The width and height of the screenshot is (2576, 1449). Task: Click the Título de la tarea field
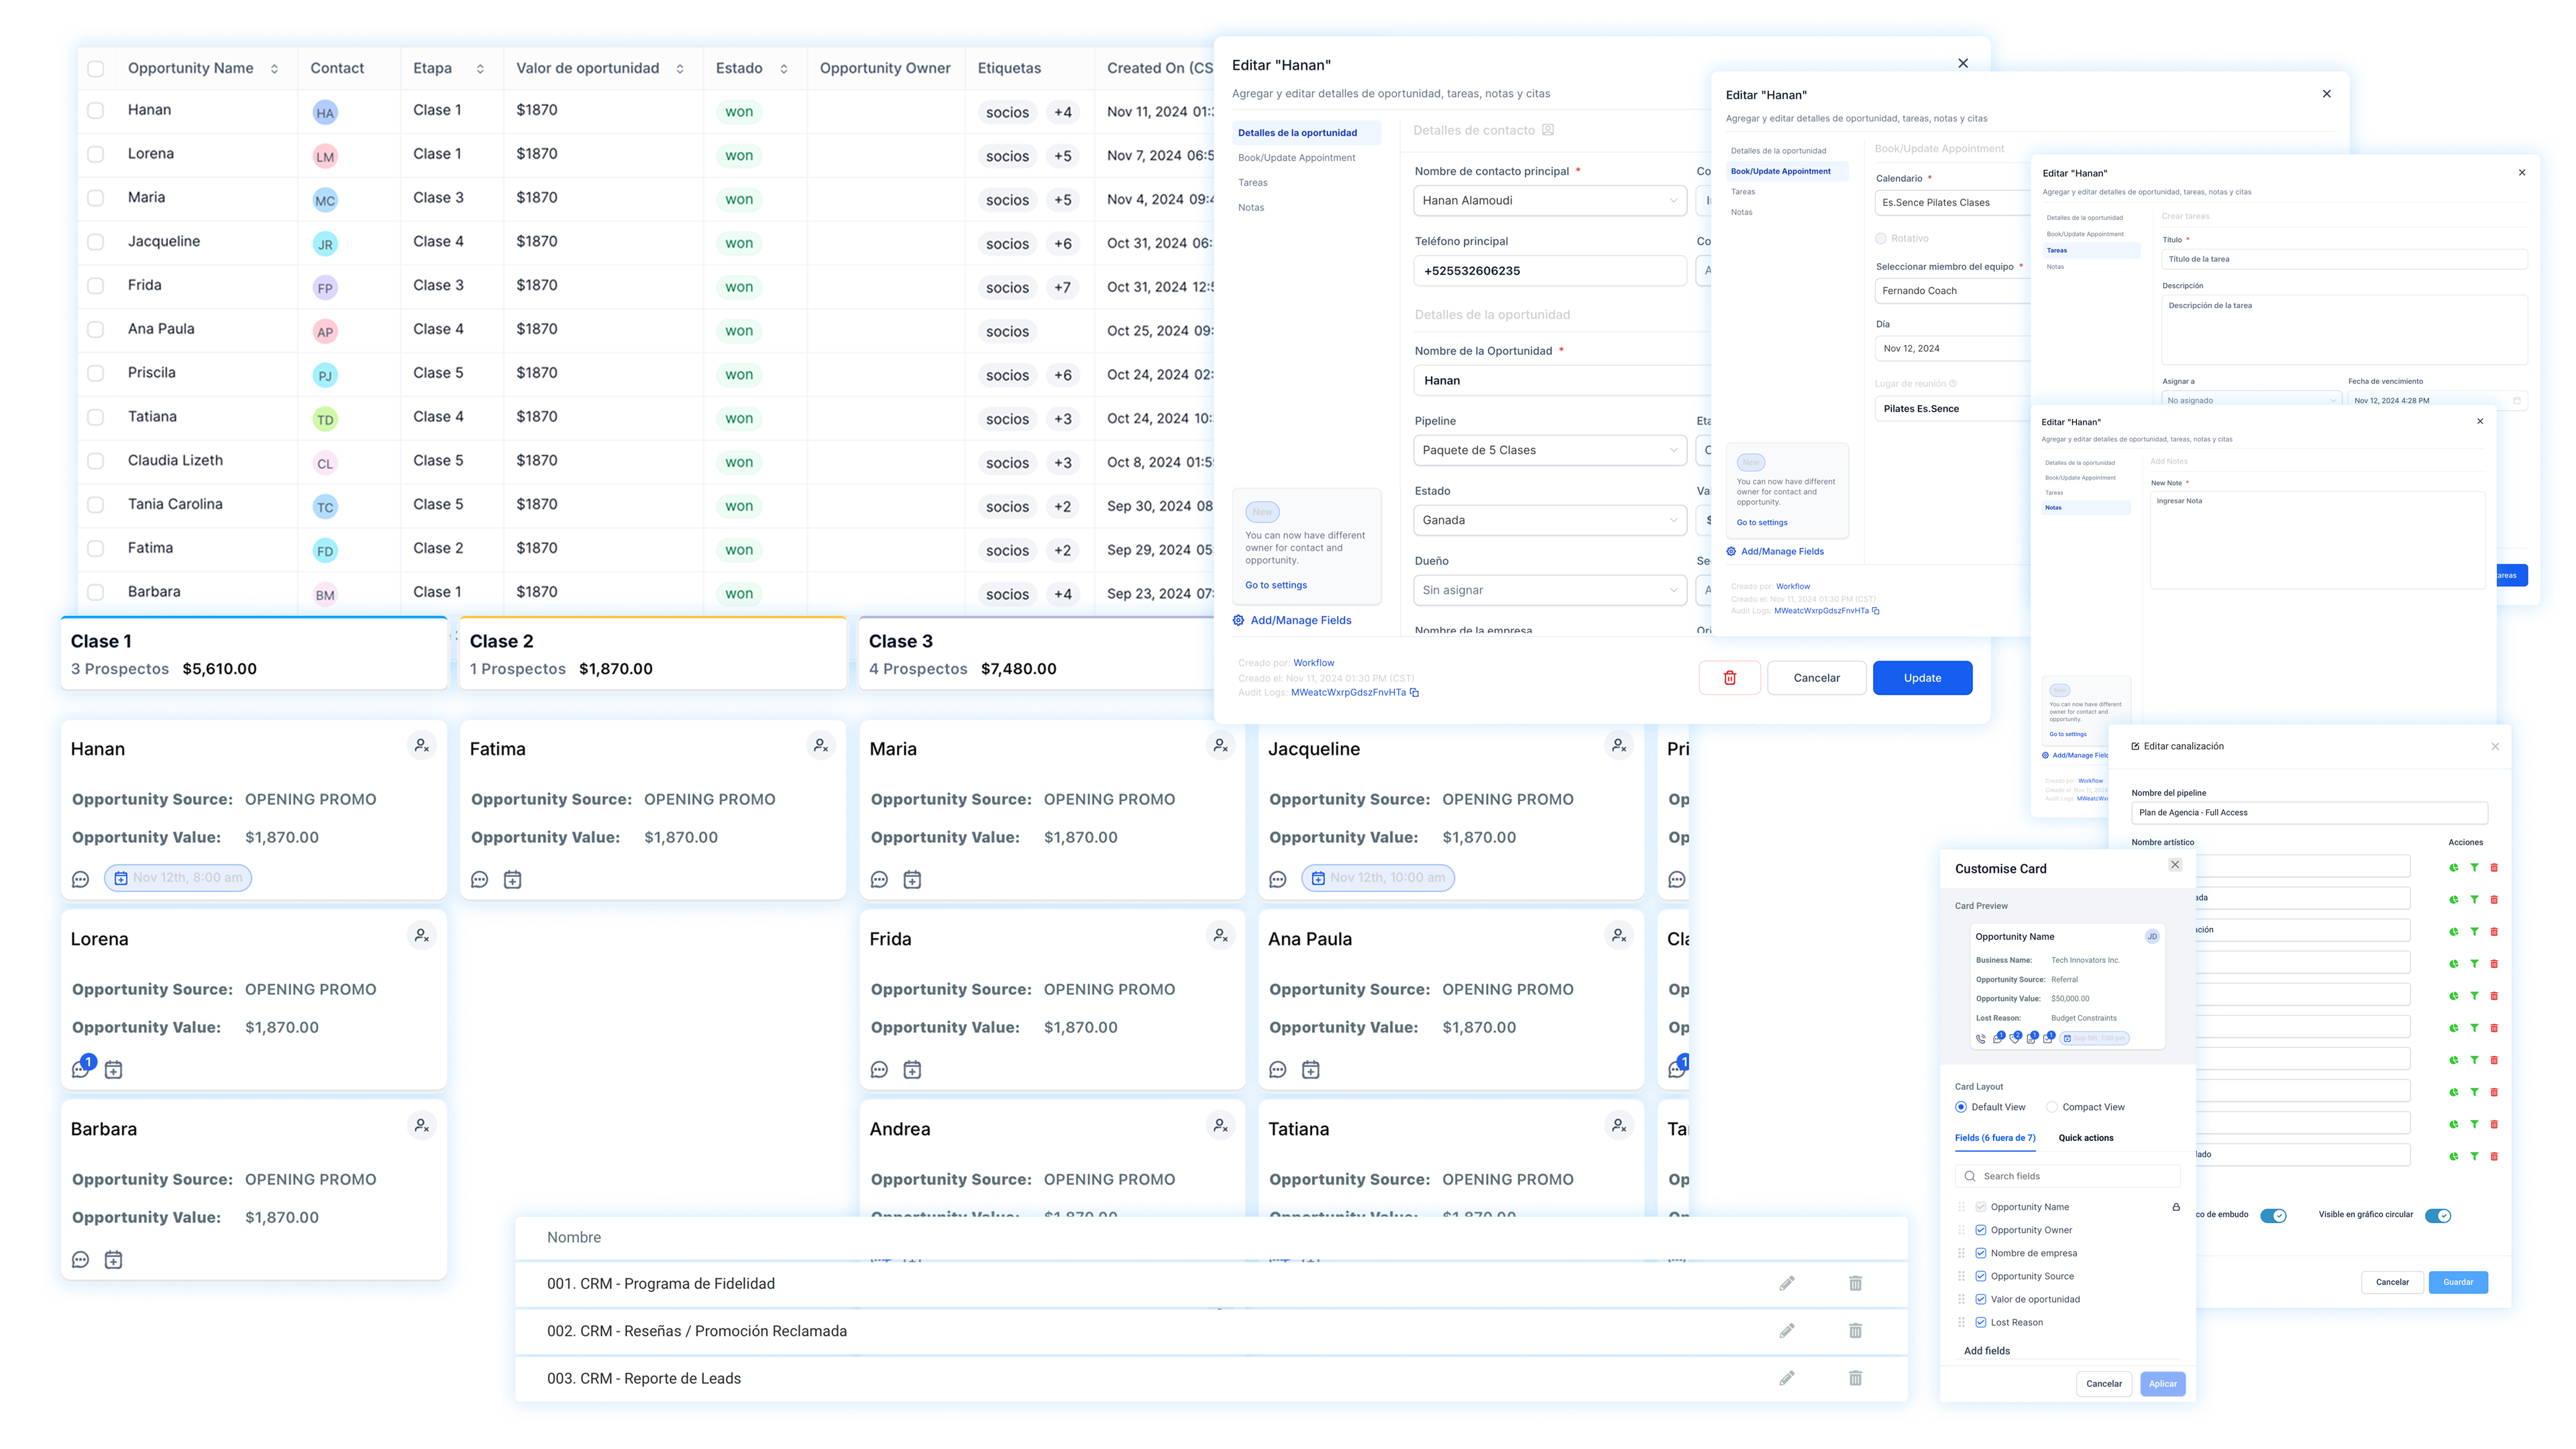(x=2344, y=259)
